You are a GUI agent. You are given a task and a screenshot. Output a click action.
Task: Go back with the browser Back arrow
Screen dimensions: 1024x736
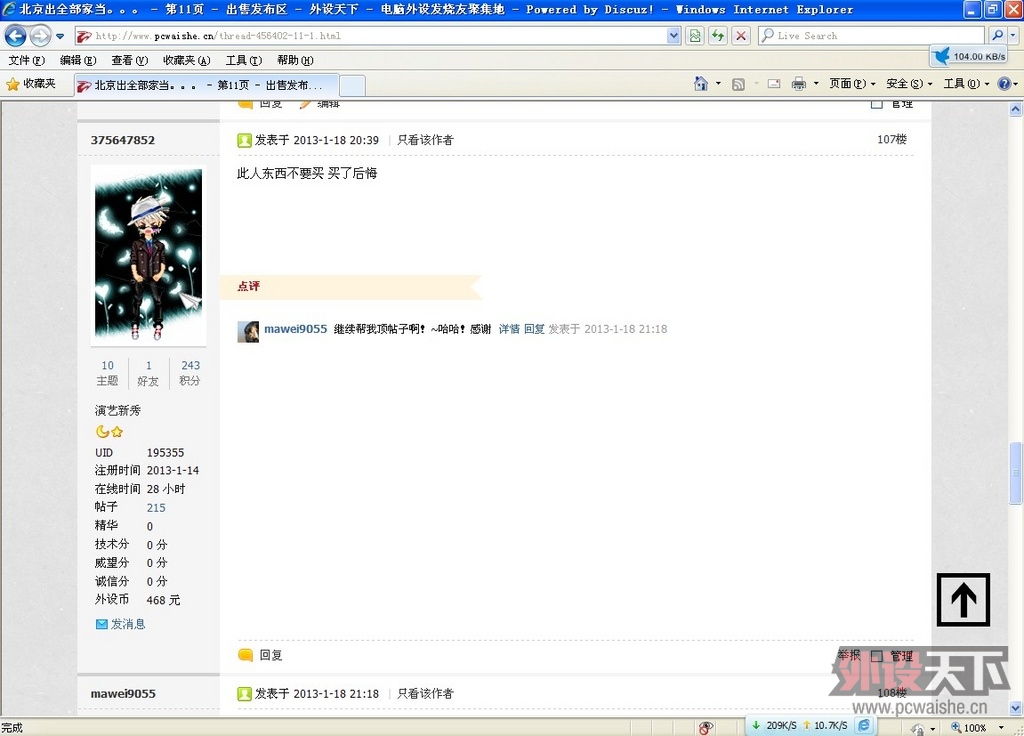point(16,35)
